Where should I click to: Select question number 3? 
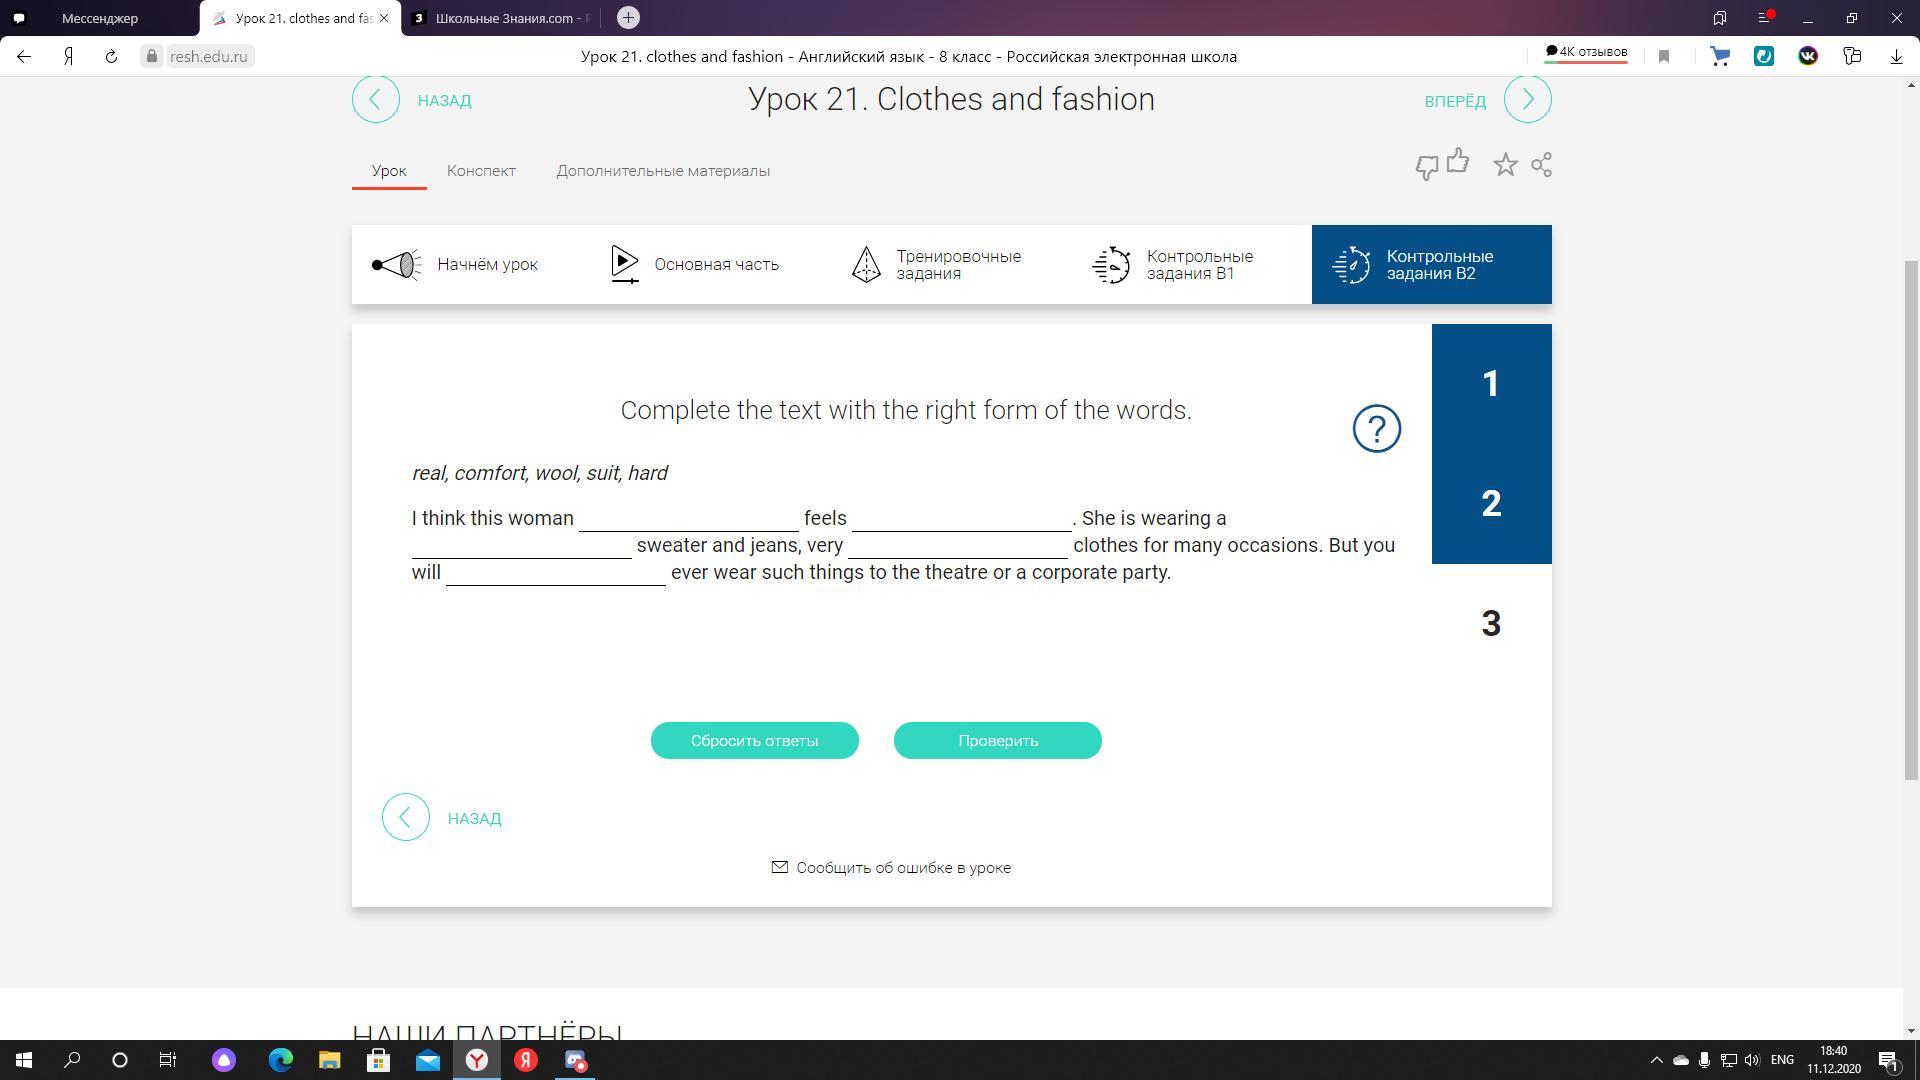tap(1490, 624)
